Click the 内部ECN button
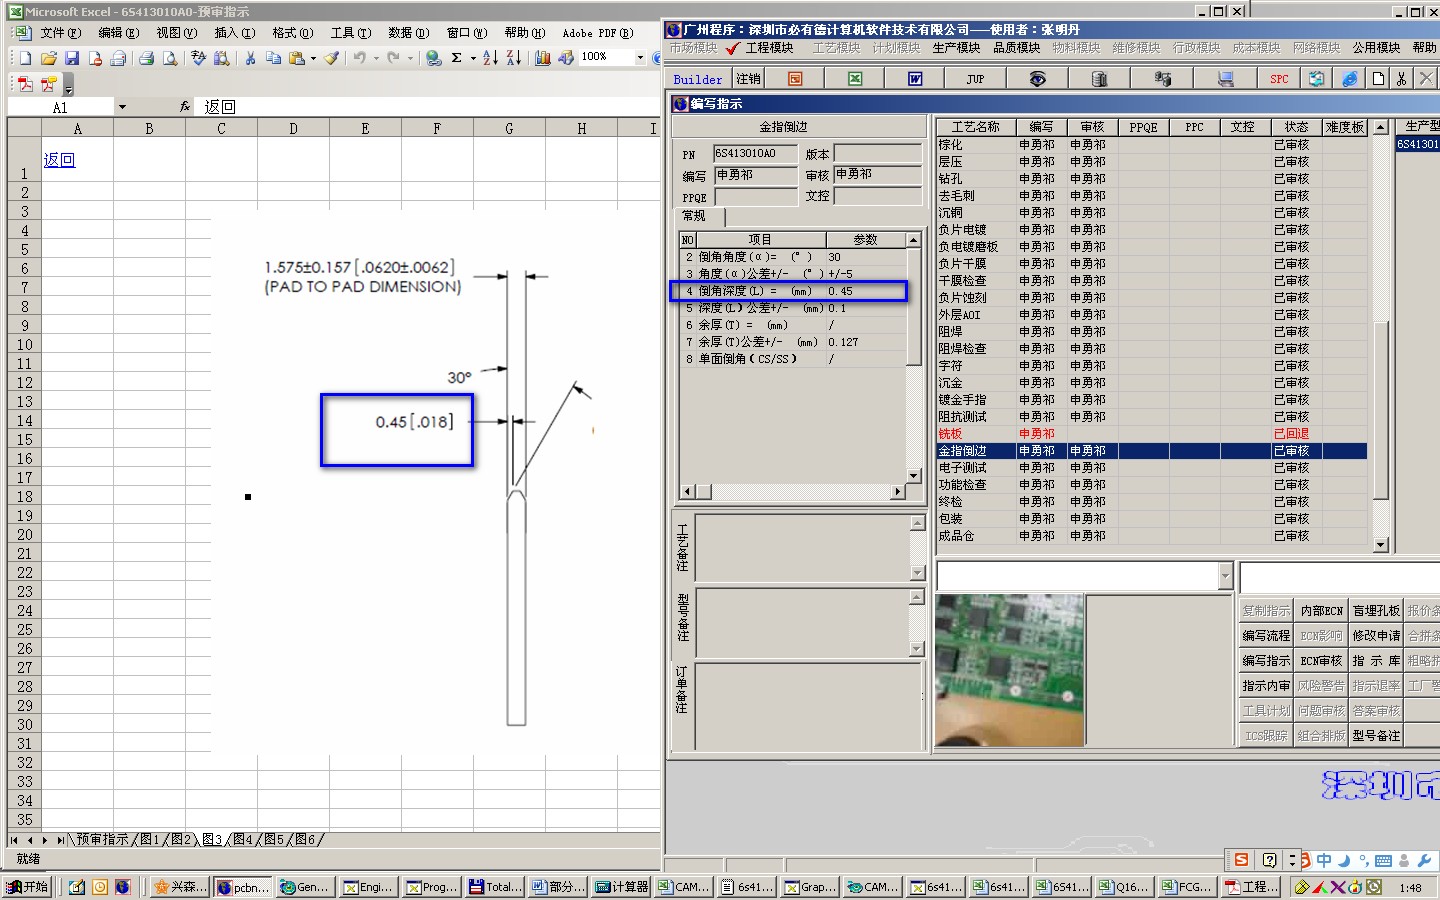 tap(1321, 610)
